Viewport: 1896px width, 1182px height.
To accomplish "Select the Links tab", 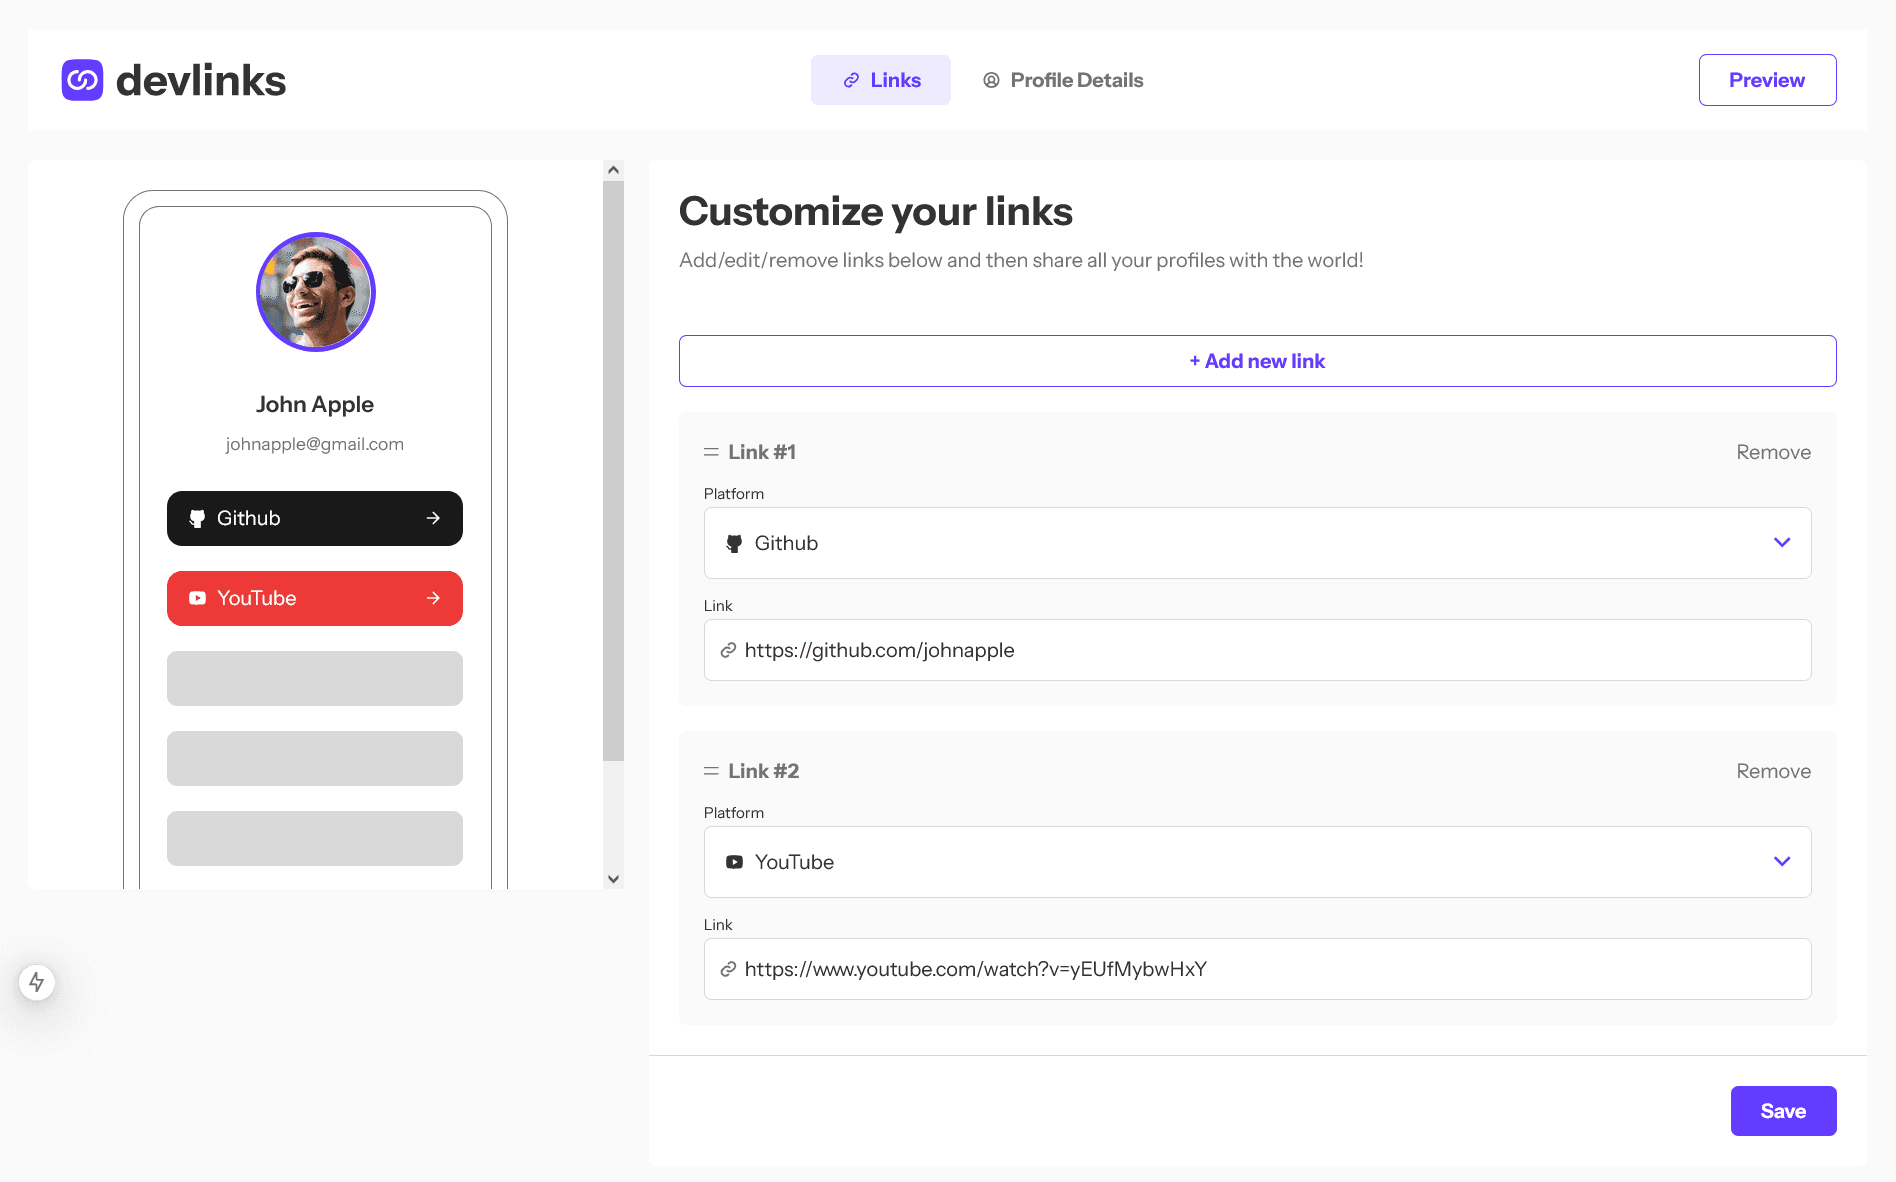I will (880, 80).
